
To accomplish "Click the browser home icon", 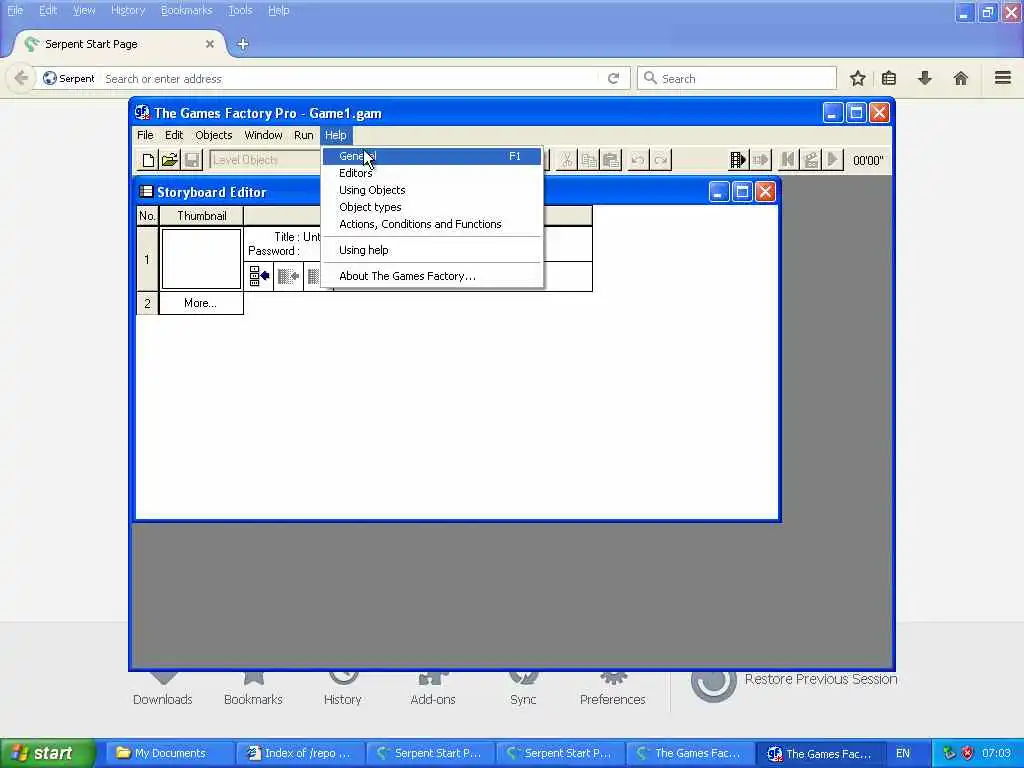I will pyautogui.click(x=960, y=78).
